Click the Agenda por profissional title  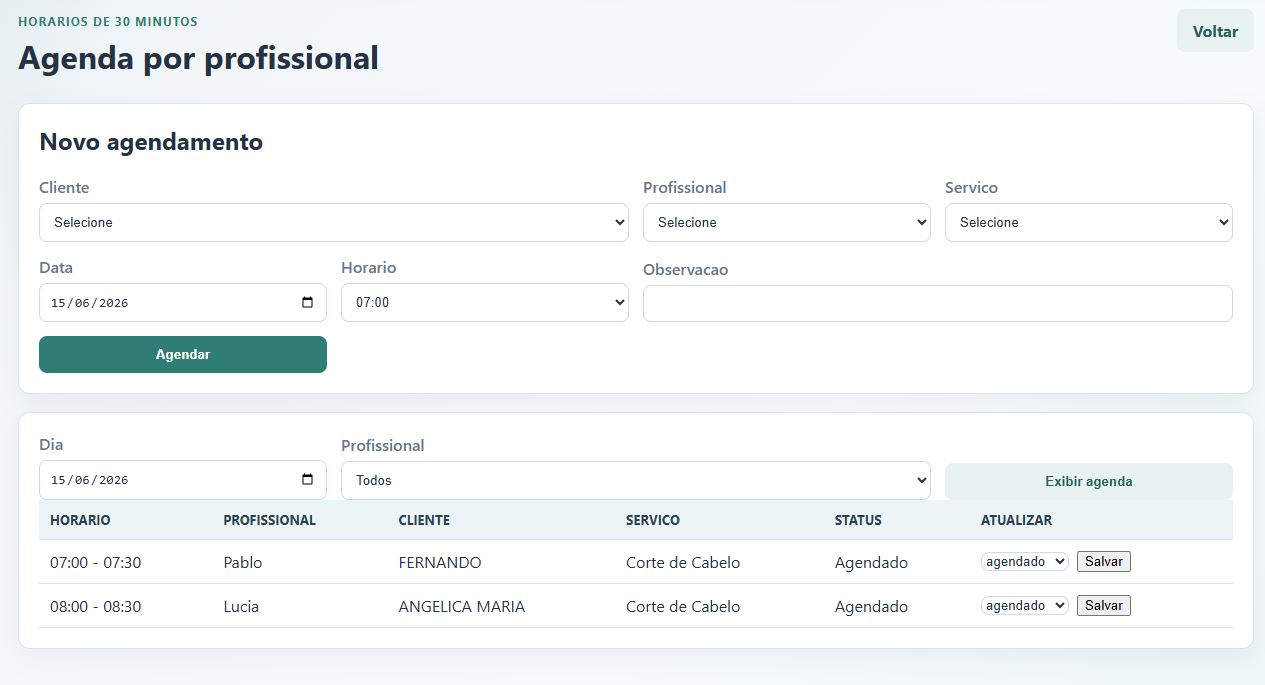point(199,58)
